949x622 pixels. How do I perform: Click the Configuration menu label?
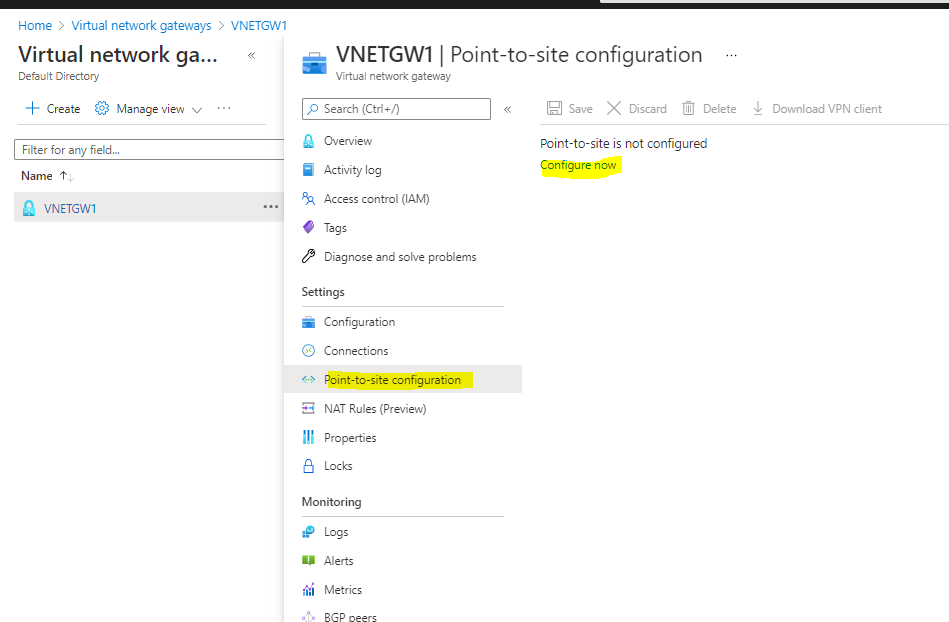[x=360, y=322]
